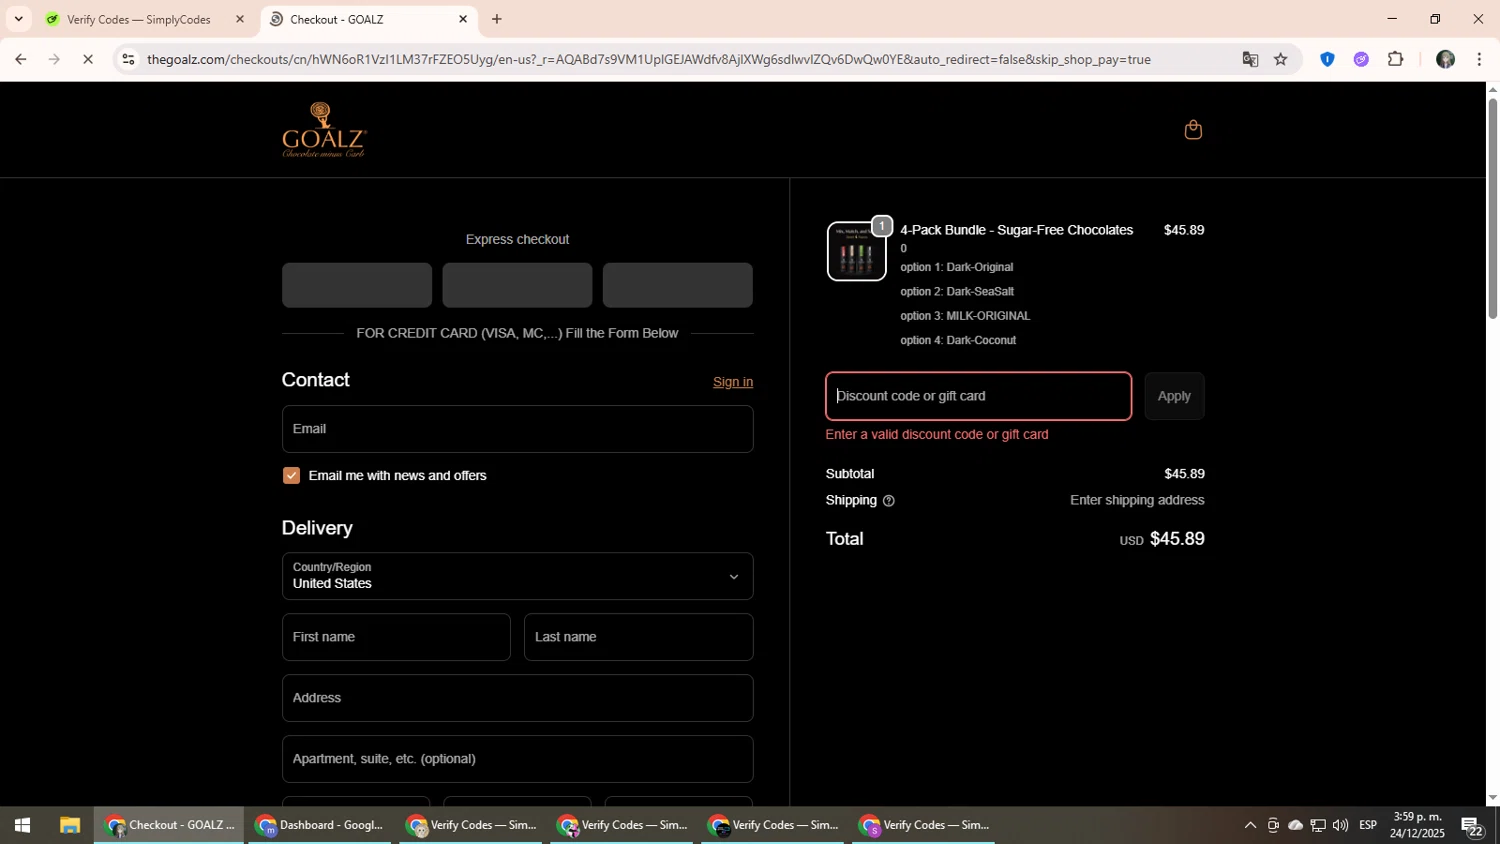Click the first express checkout button

click(357, 285)
